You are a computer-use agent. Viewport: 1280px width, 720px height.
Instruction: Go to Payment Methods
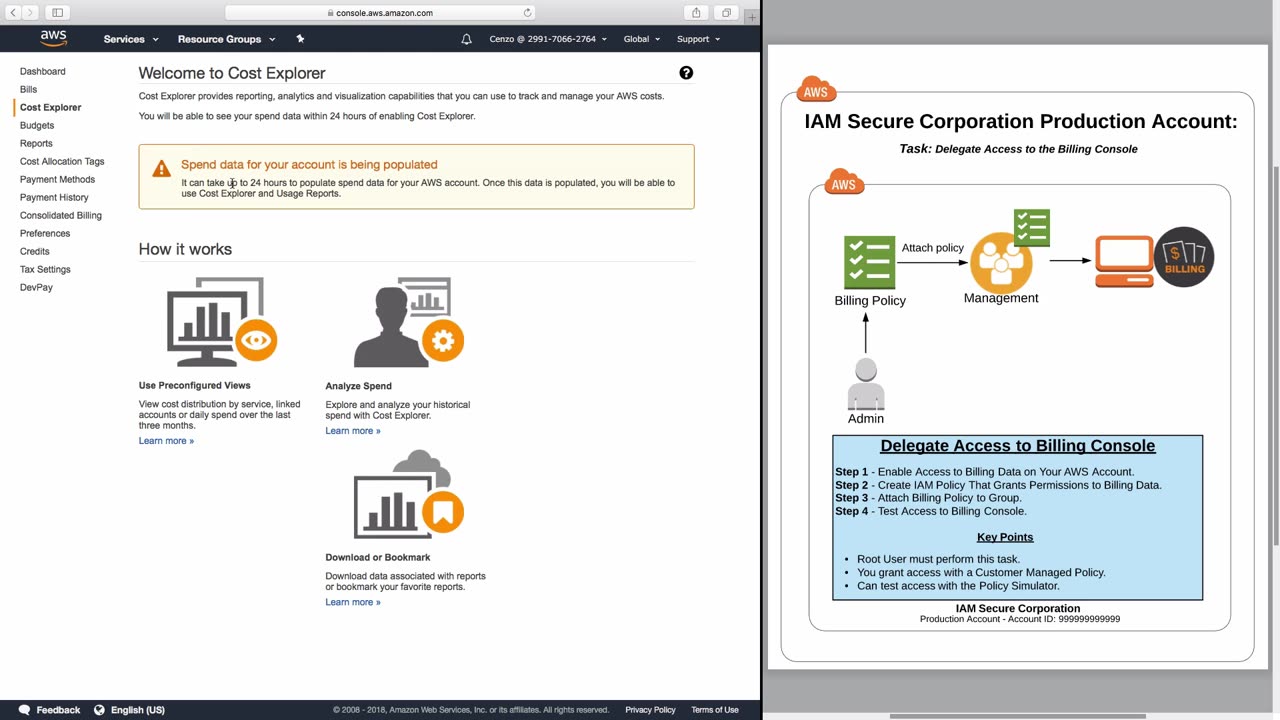[x=57, y=180]
